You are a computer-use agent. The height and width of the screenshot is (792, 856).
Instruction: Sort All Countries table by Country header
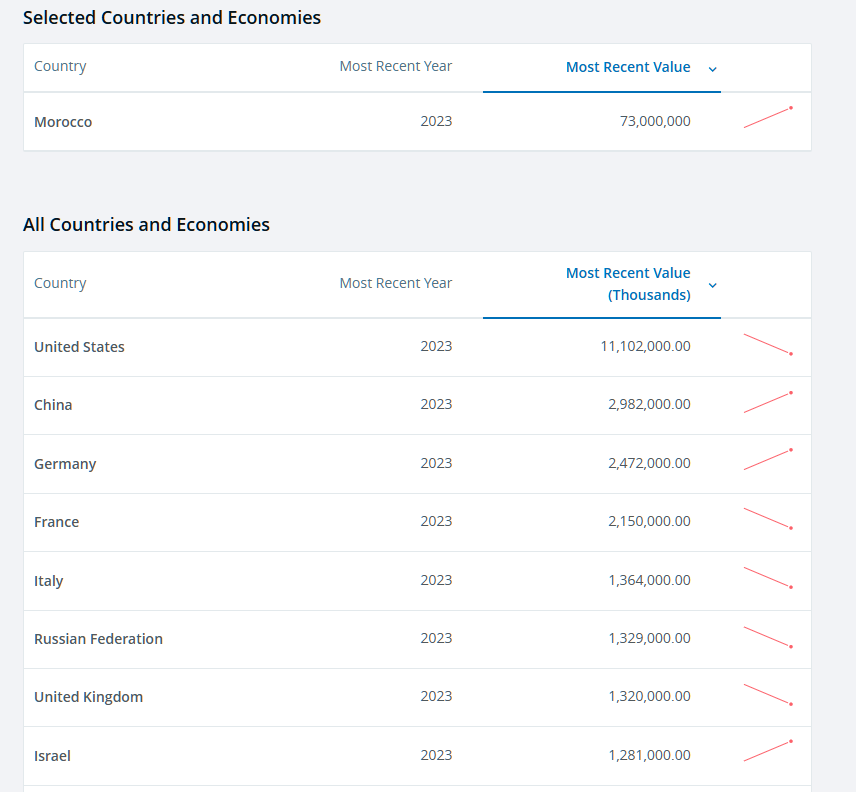pos(60,283)
